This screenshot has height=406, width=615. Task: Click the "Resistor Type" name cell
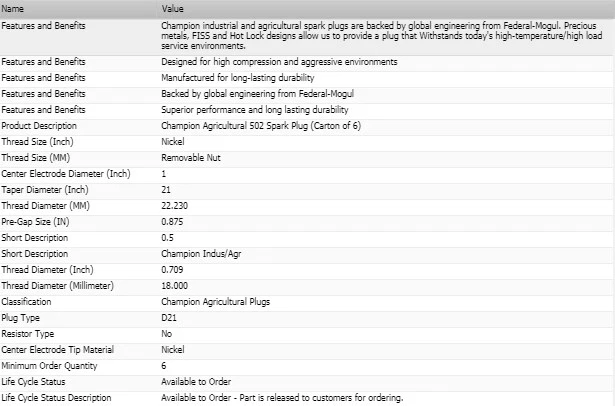click(x=27, y=334)
